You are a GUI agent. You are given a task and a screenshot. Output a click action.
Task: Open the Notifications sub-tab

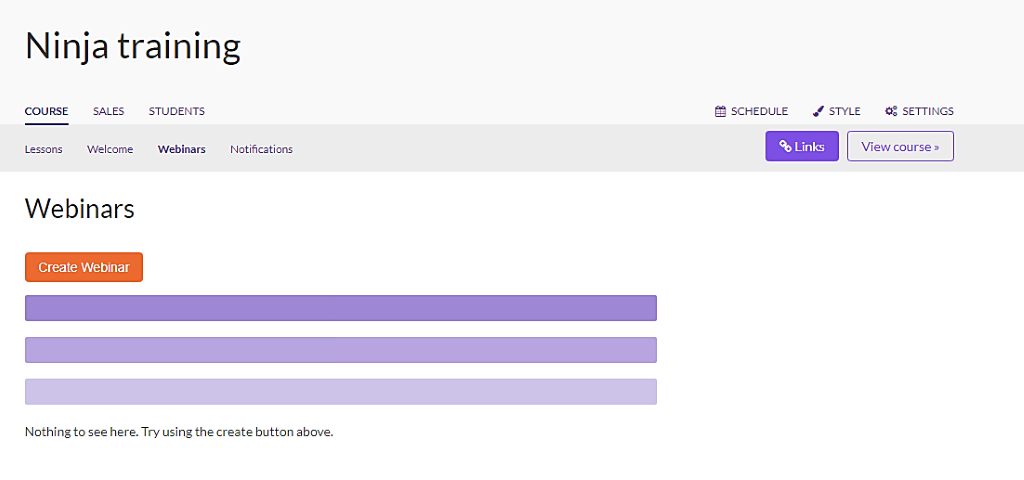click(x=261, y=149)
